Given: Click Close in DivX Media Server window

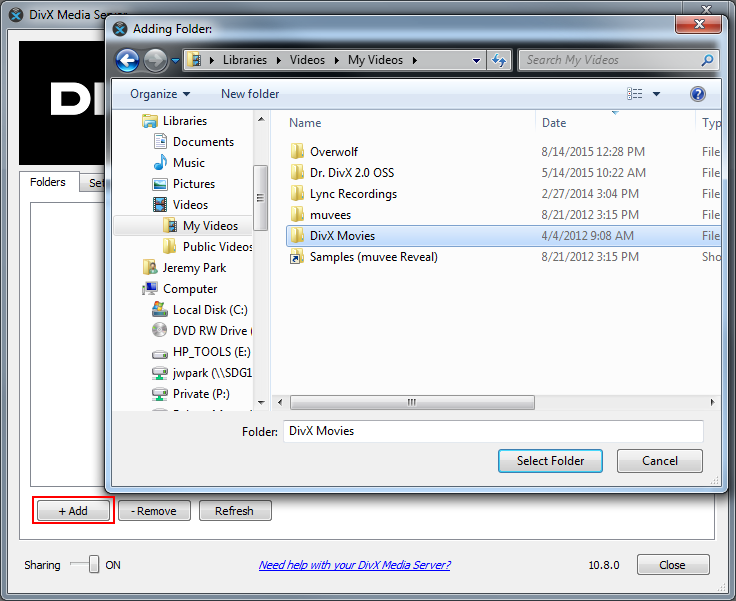Looking at the screenshot, I should click(x=673, y=565).
